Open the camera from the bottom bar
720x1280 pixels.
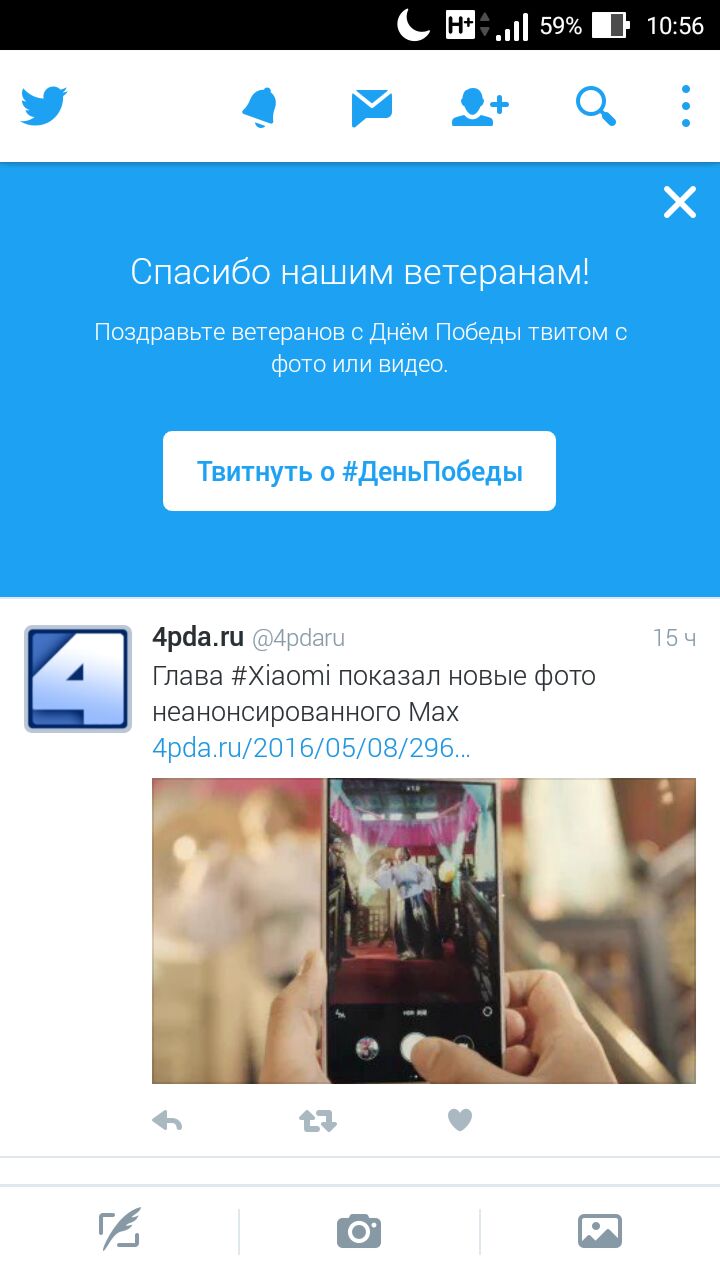(359, 1231)
